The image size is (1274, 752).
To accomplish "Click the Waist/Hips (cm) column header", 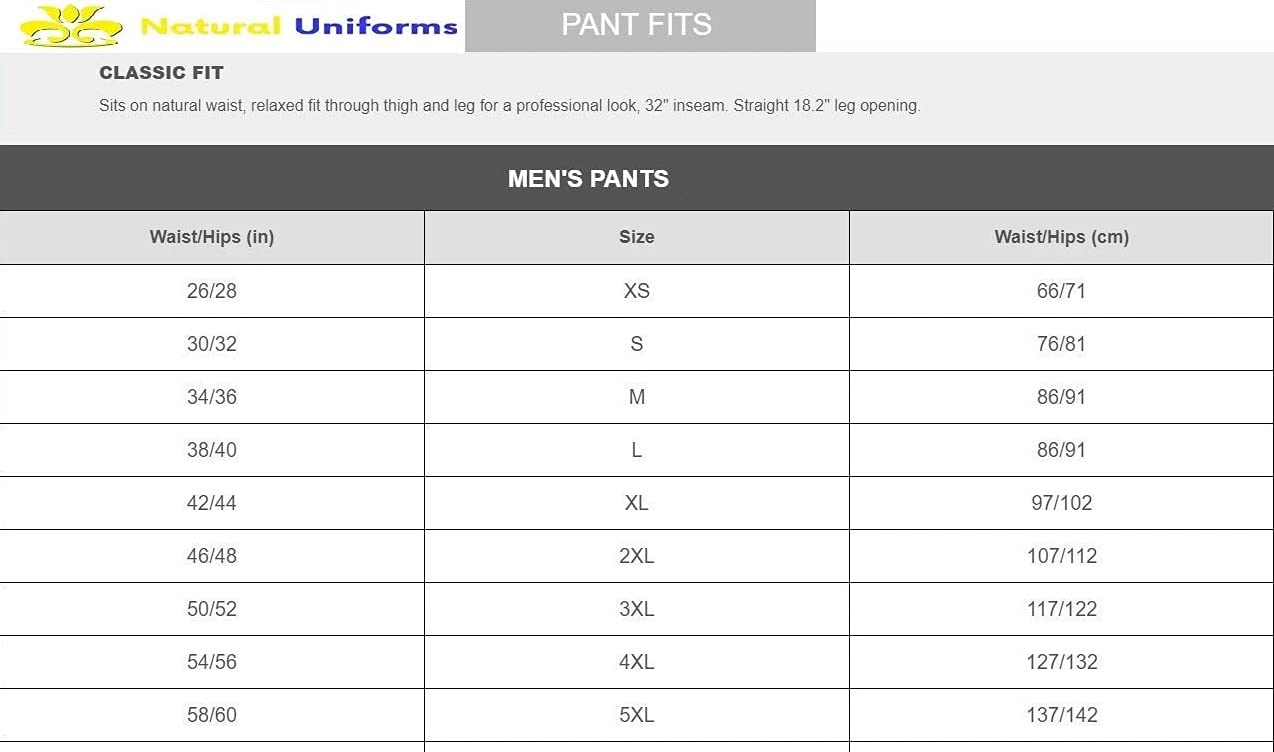I will 1061,237.
